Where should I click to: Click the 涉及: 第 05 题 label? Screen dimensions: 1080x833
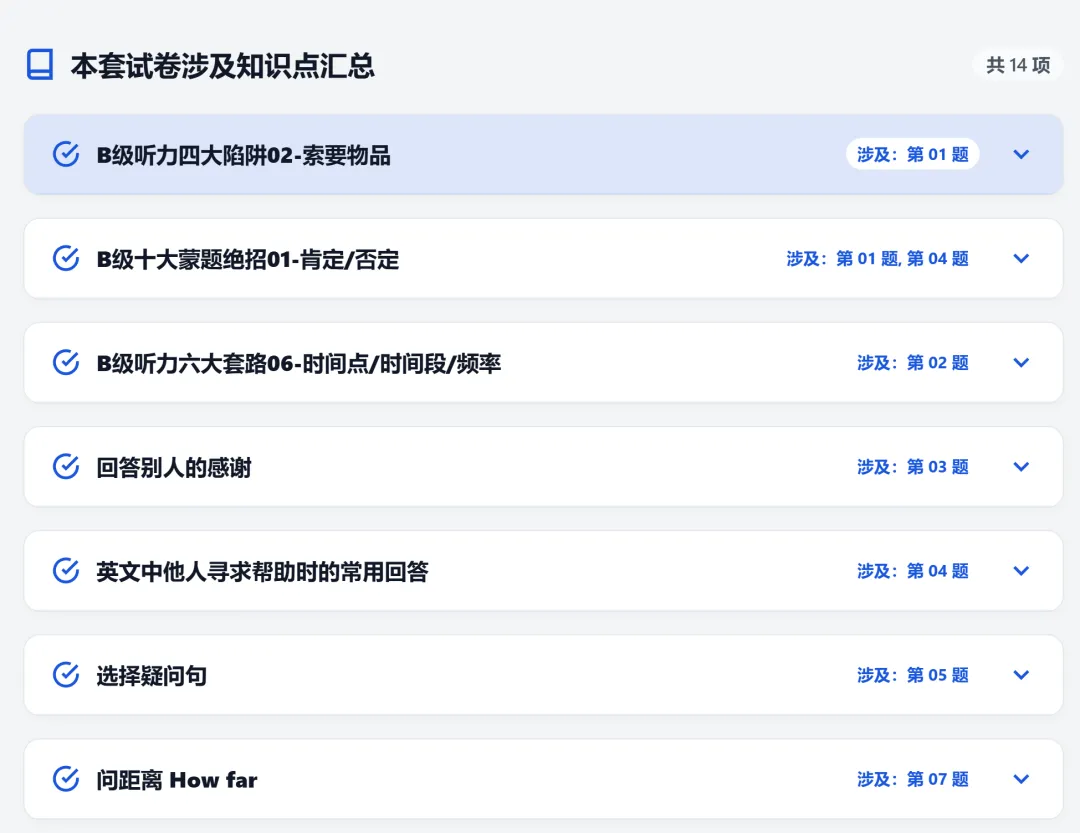tap(913, 675)
